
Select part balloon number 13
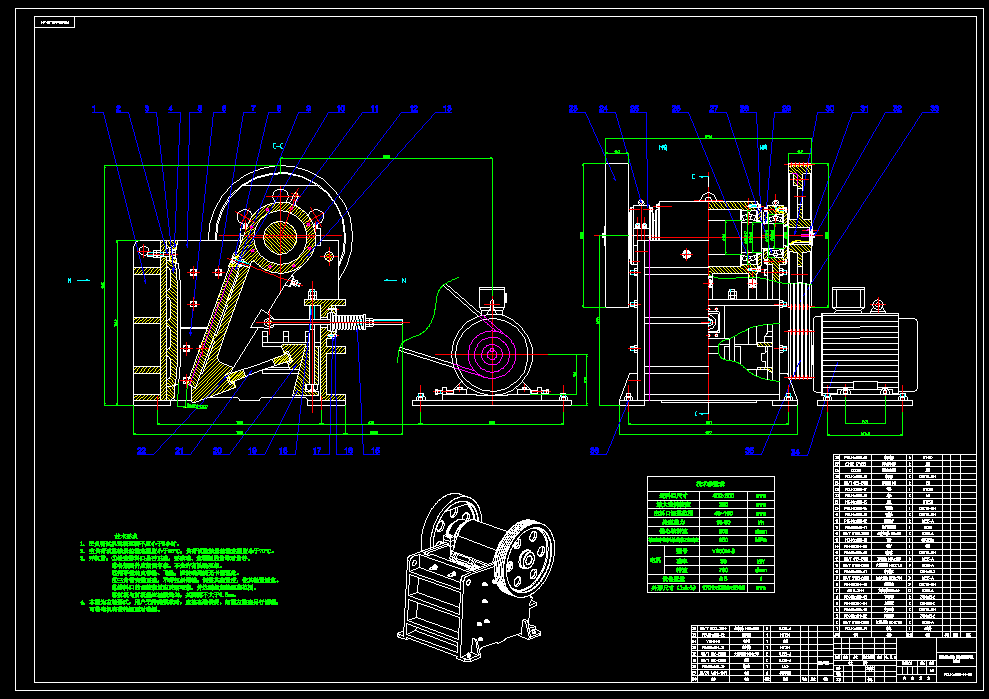[x=447, y=109]
